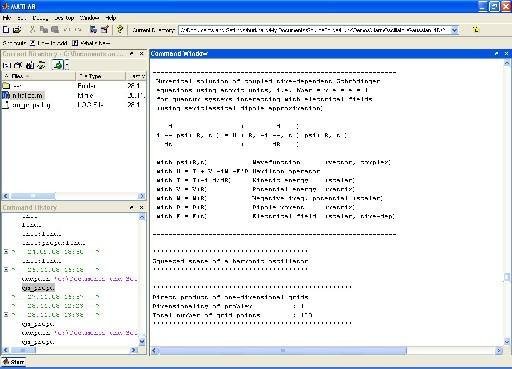Click the Open file toolbar icon
This screenshot has height=369, width=512.
click(x=17, y=30)
